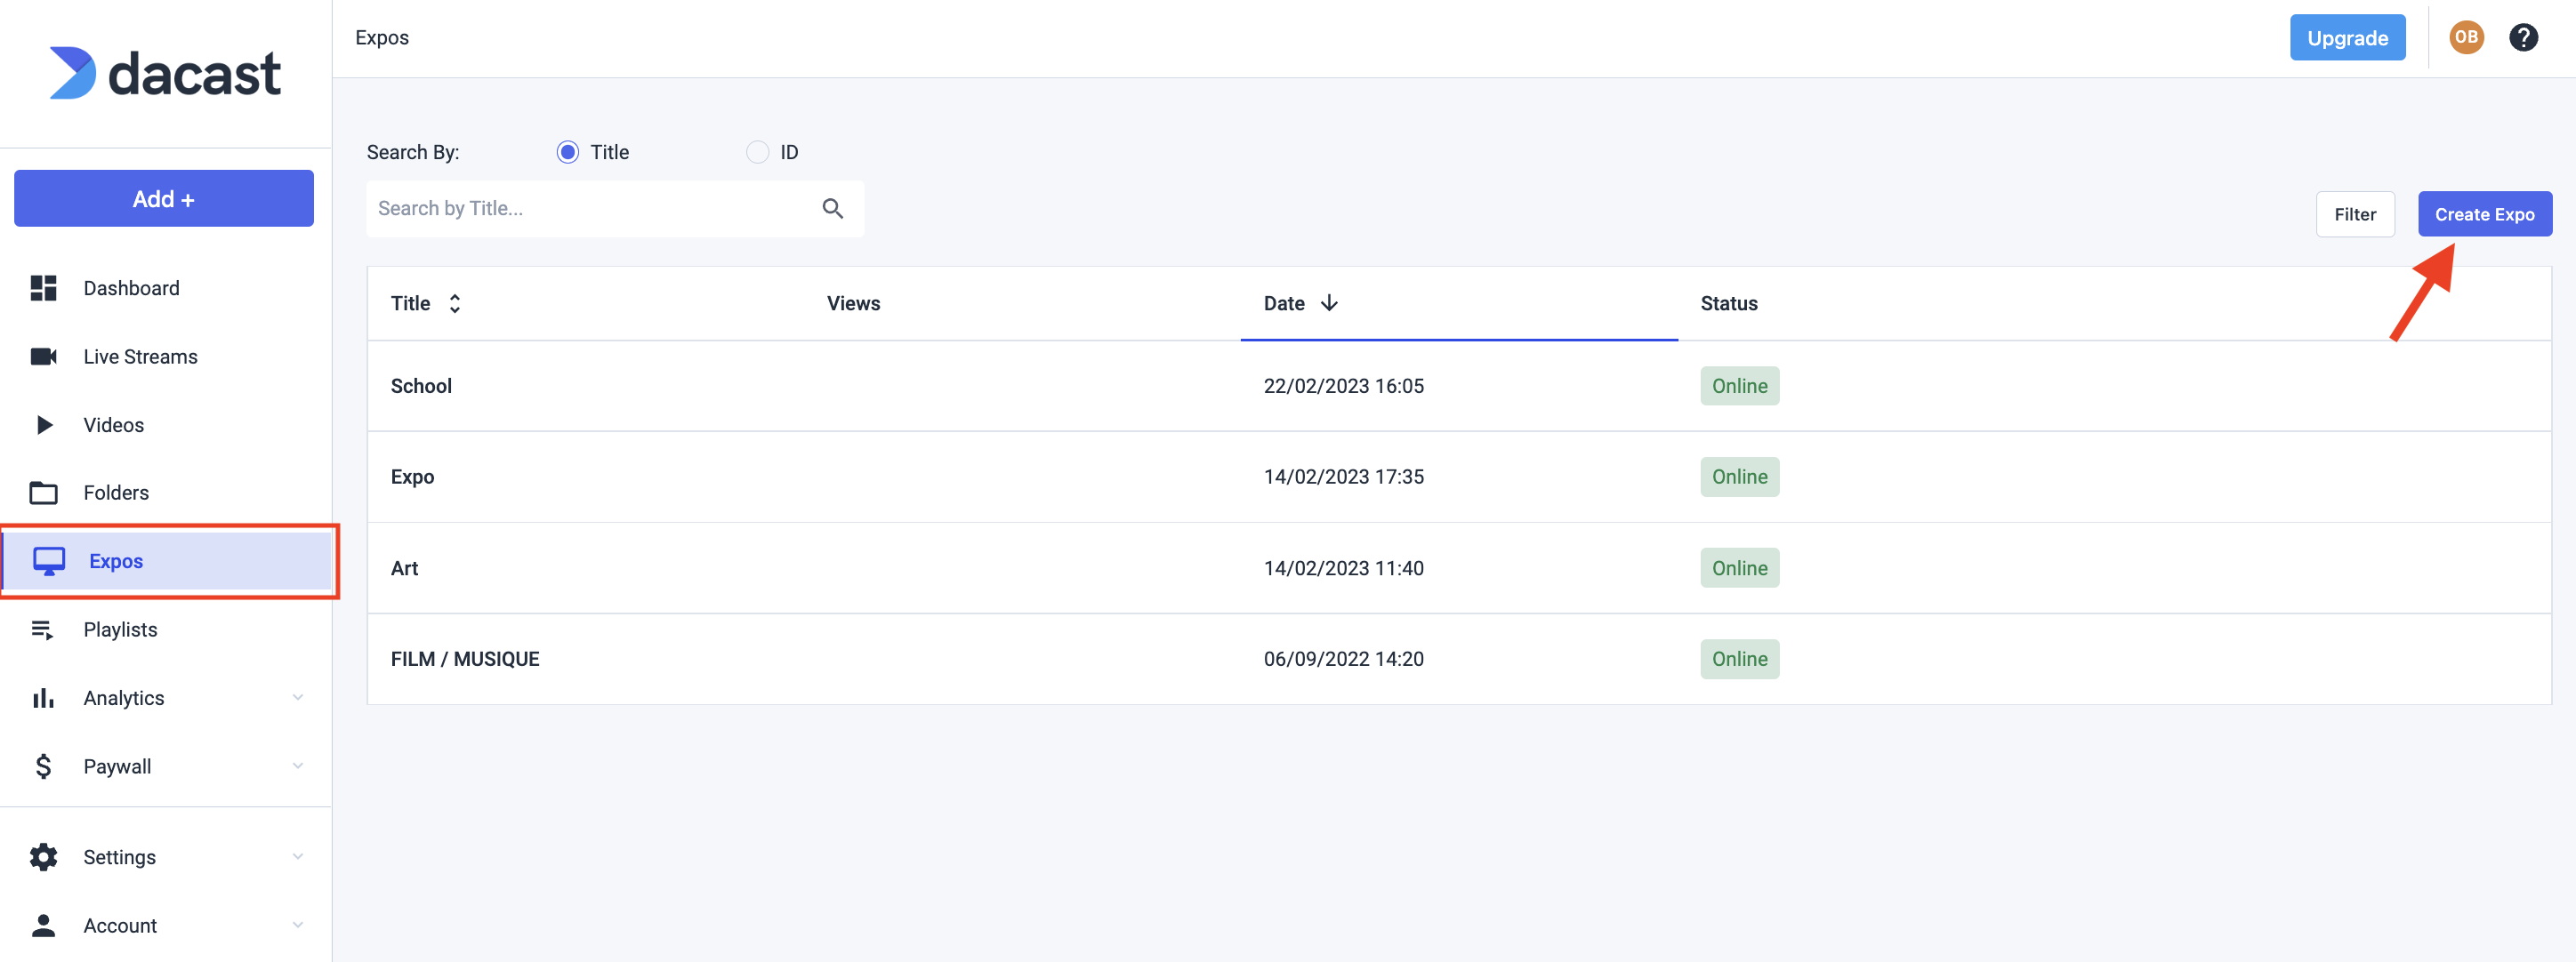Open the School expo row

coord(1459,386)
